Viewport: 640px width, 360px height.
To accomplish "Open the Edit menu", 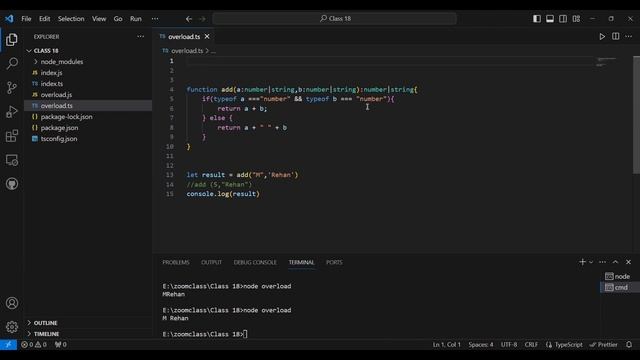I will 44,19.
